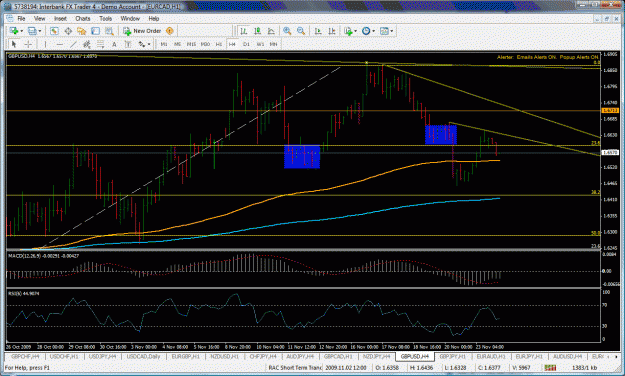Select the Fibonacci Retracement tool
Viewport: 625px width, 376px height.
(100, 44)
